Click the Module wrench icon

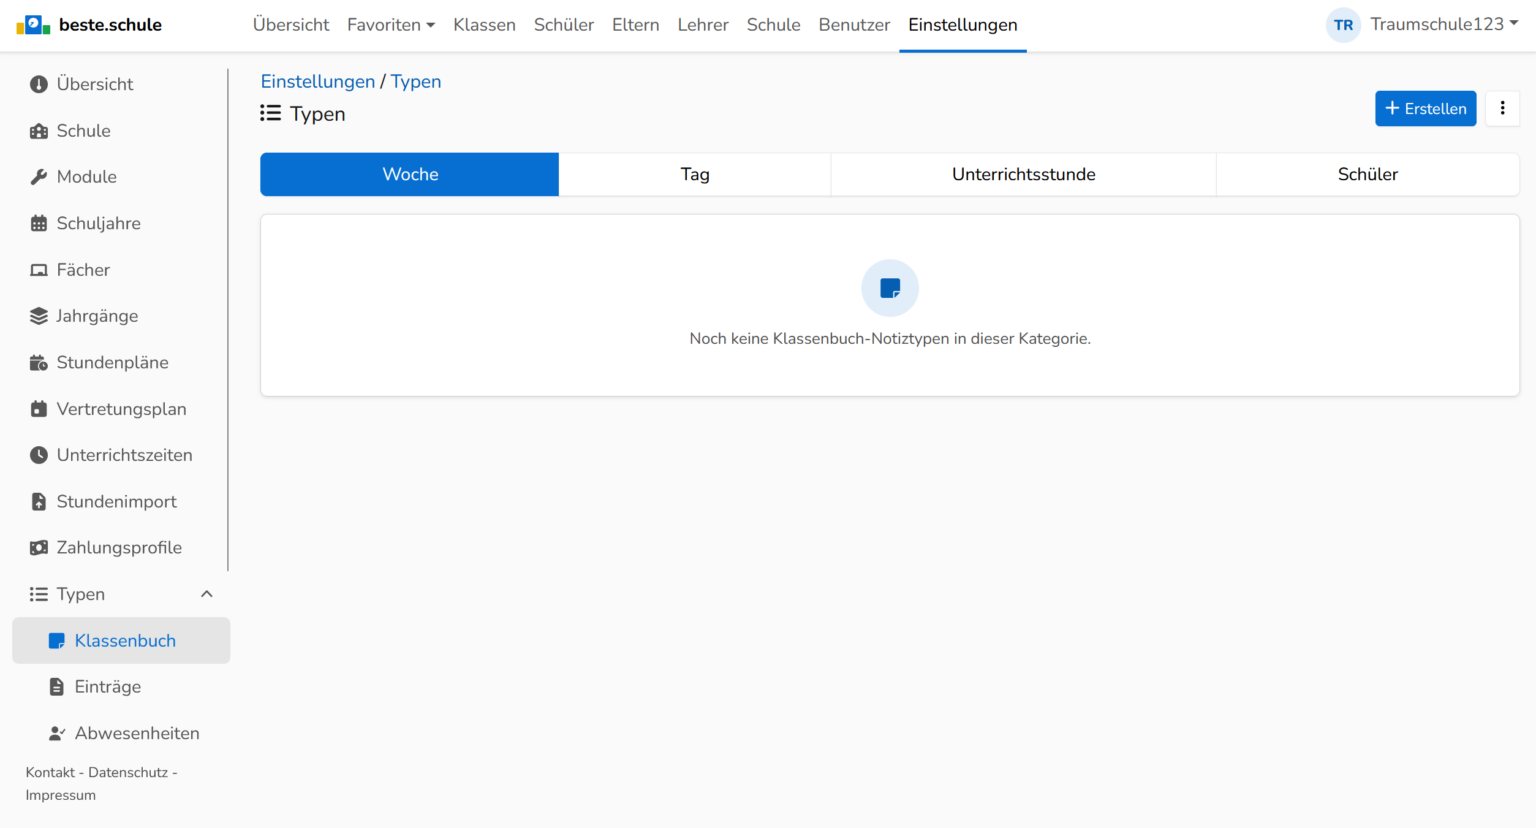coord(39,177)
